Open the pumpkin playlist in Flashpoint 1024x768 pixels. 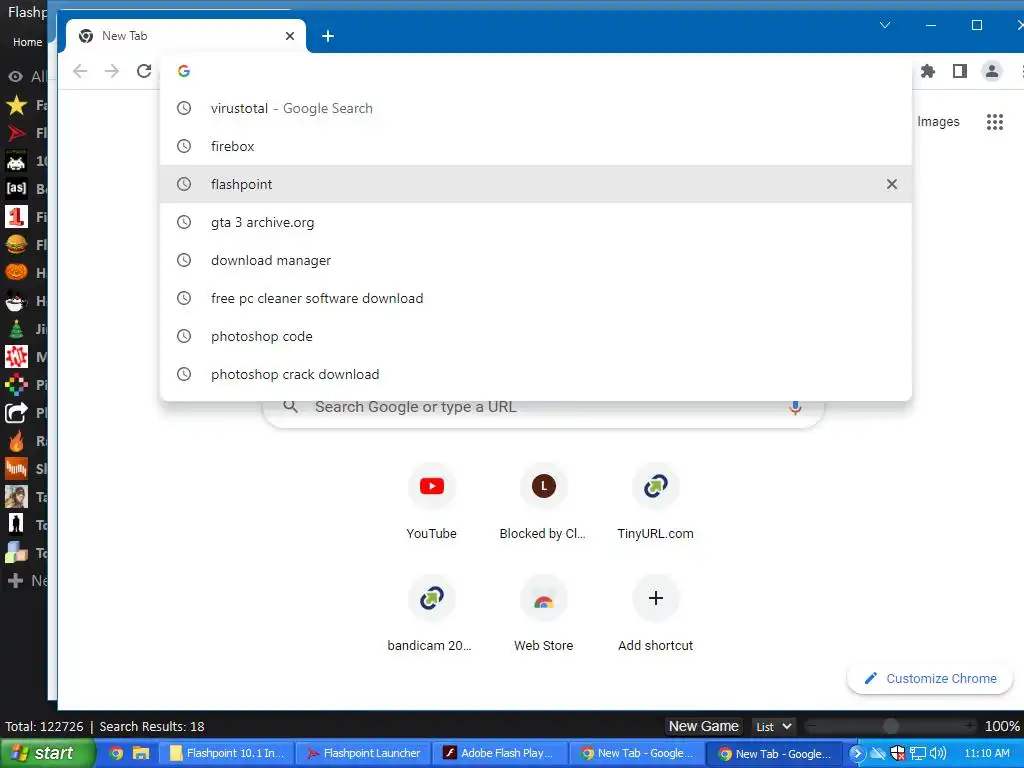(16, 273)
